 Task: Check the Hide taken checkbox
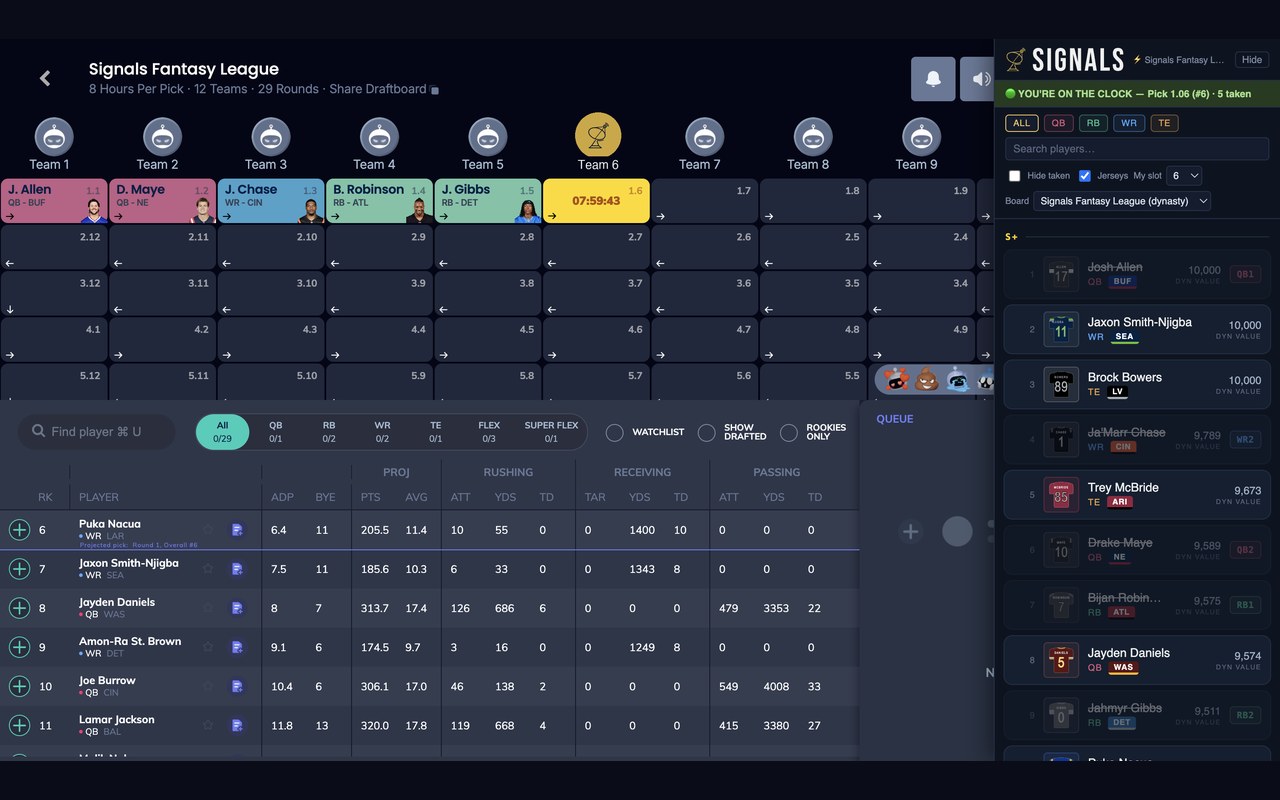pos(1014,176)
